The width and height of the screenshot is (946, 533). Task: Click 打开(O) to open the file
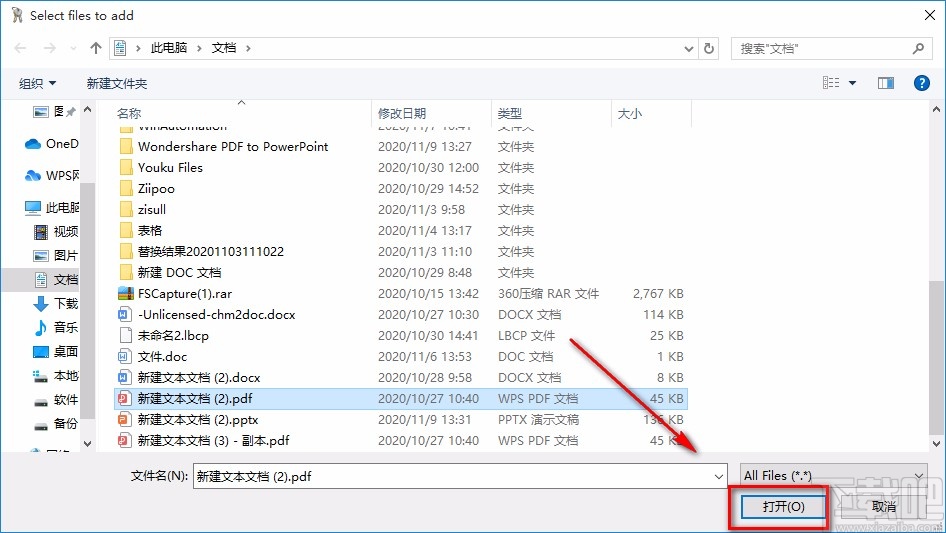click(x=783, y=506)
